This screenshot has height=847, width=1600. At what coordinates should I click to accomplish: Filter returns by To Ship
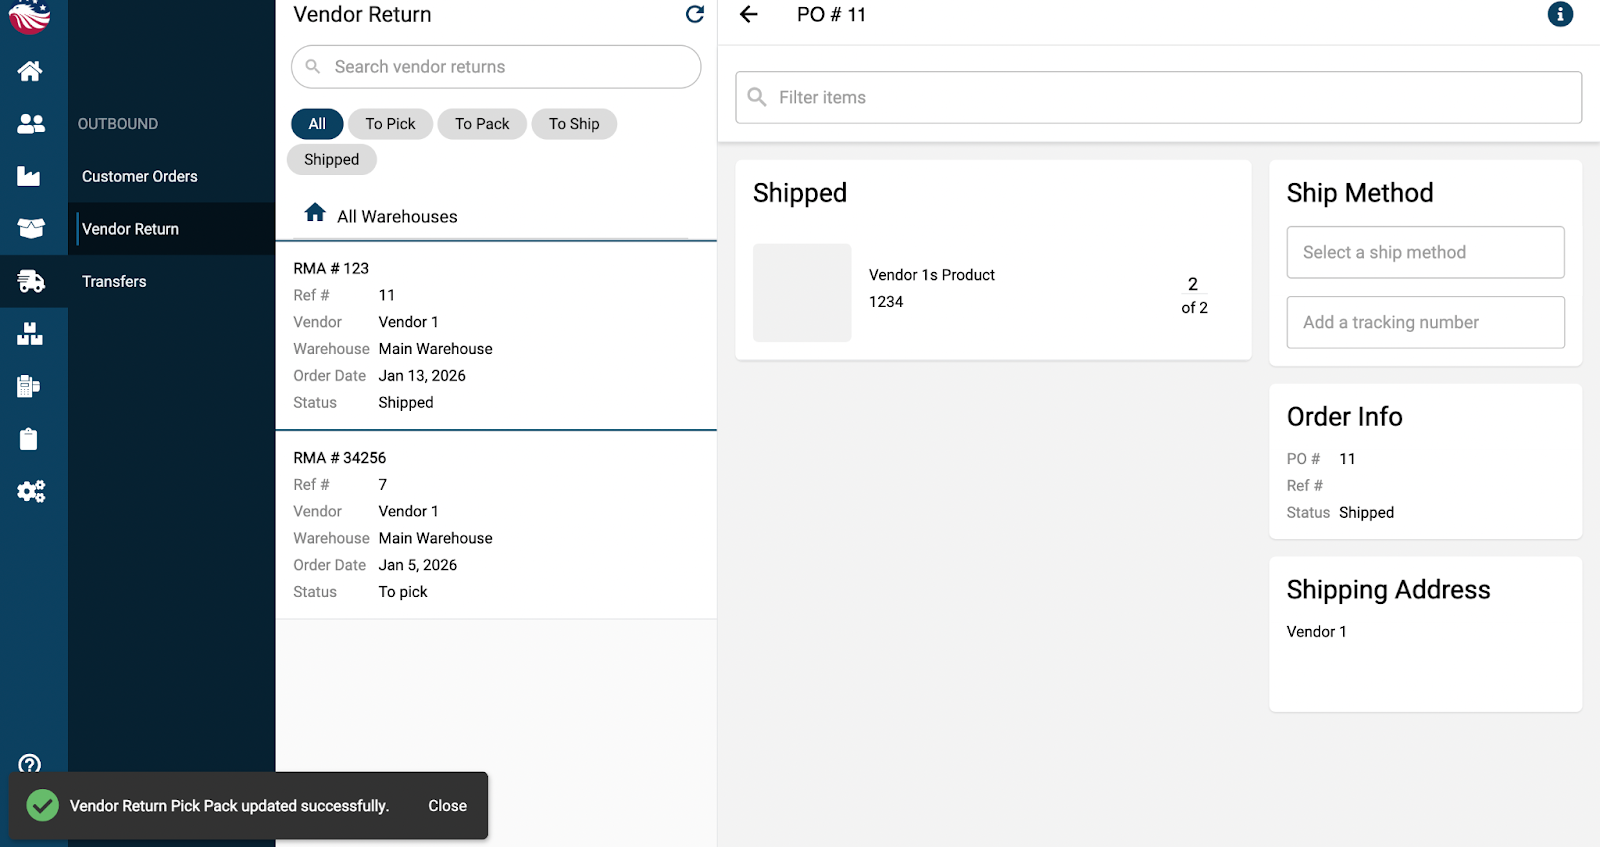[x=574, y=124]
